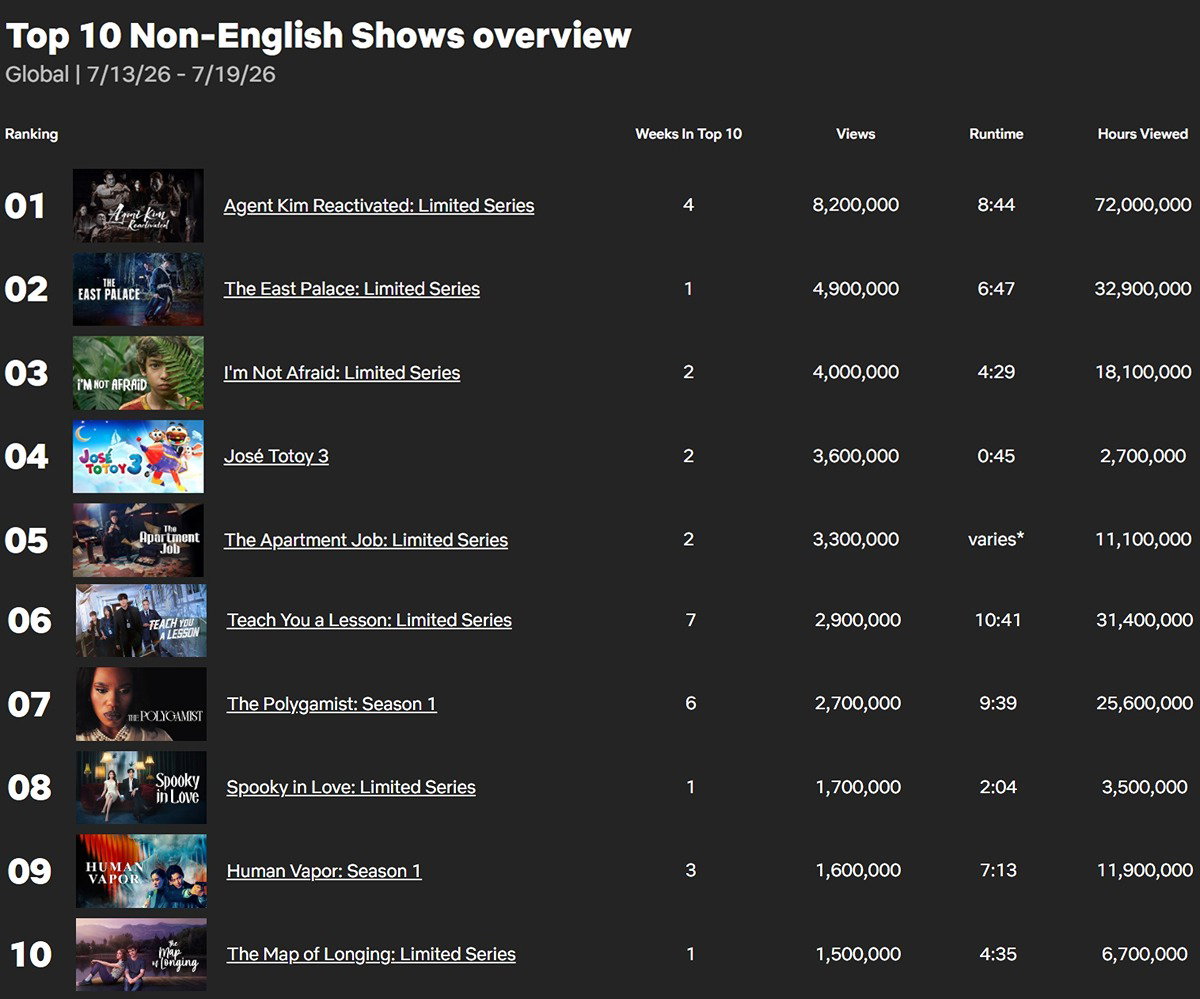1200x999 pixels.
Task: Open José Totoy 3 title link
Action: click(x=276, y=456)
